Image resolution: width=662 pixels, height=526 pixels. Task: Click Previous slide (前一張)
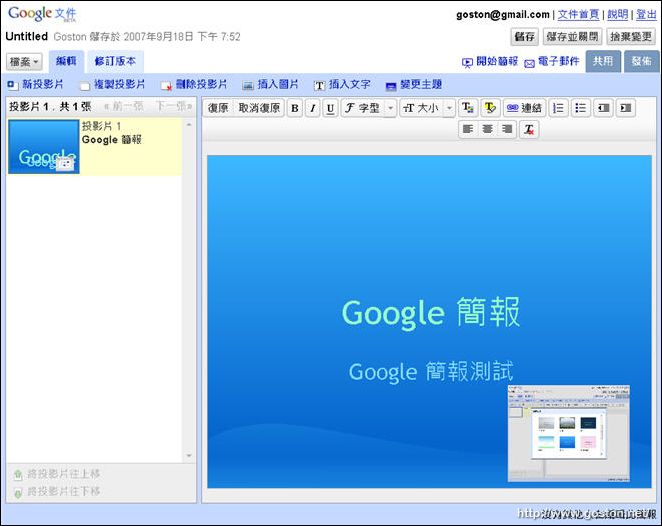click(x=124, y=106)
